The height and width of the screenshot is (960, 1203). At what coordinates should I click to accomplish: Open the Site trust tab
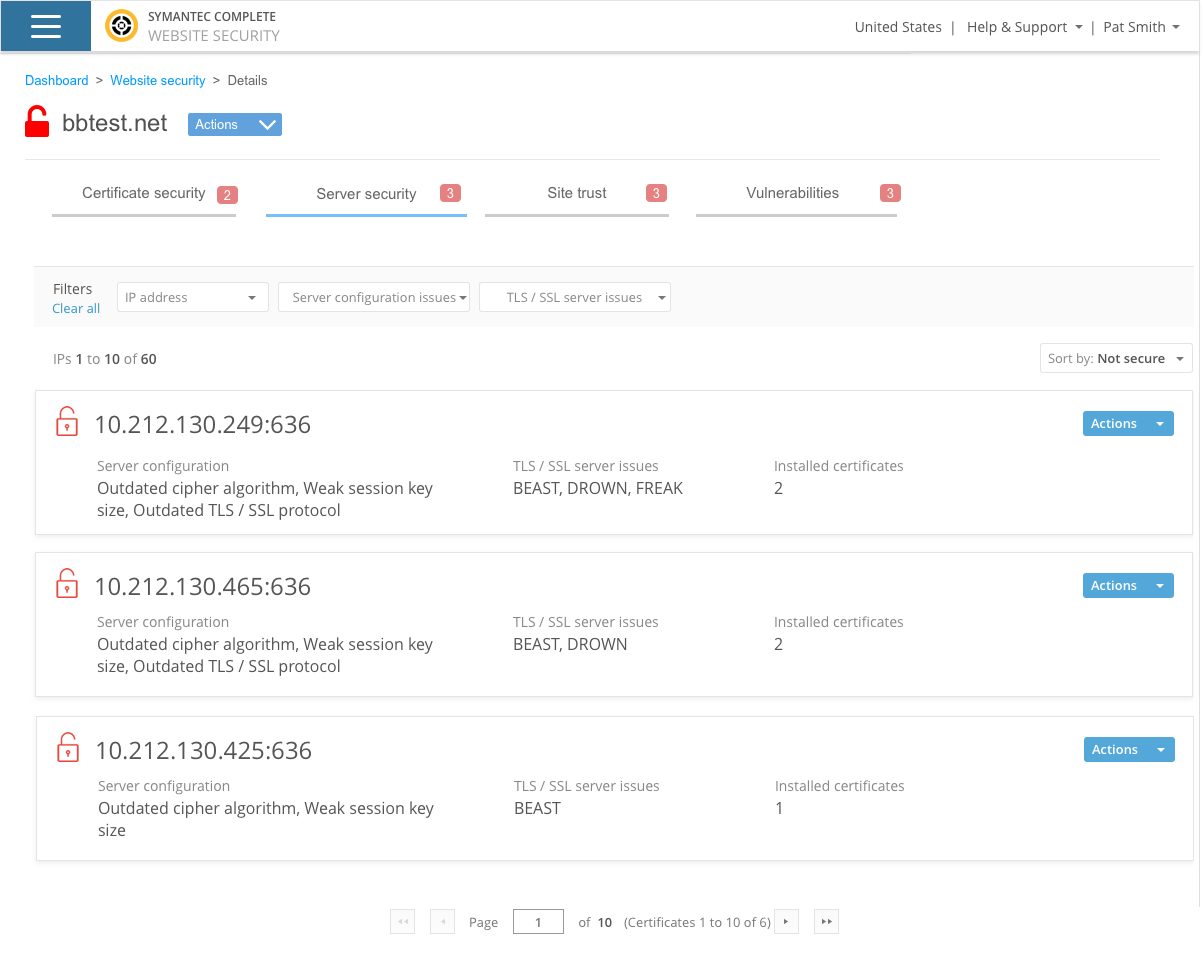point(577,194)
